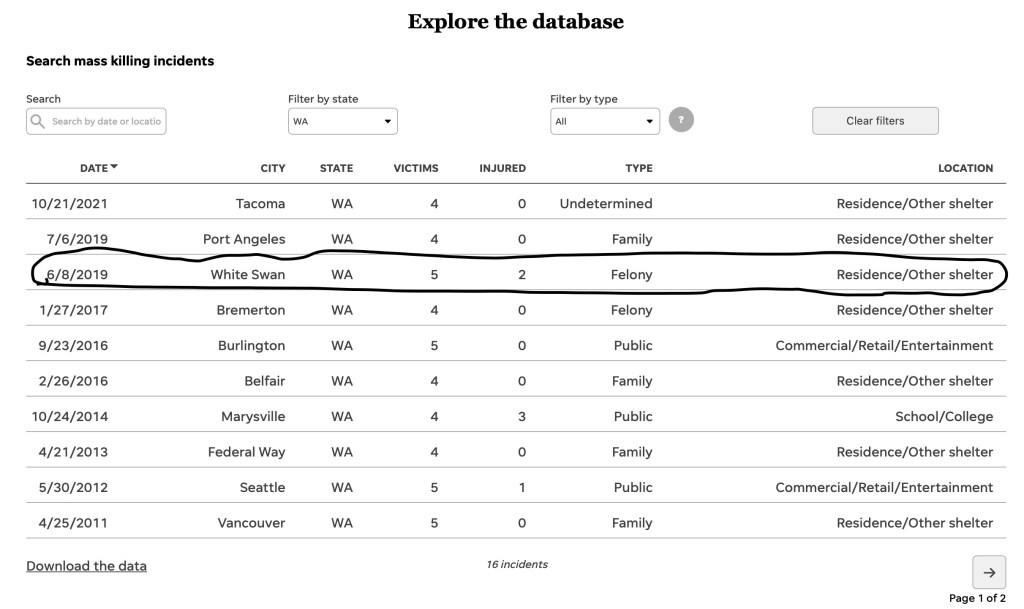Open the Download the data link
This screenshot has height=609, width=1024.
[x=86, y=566]
